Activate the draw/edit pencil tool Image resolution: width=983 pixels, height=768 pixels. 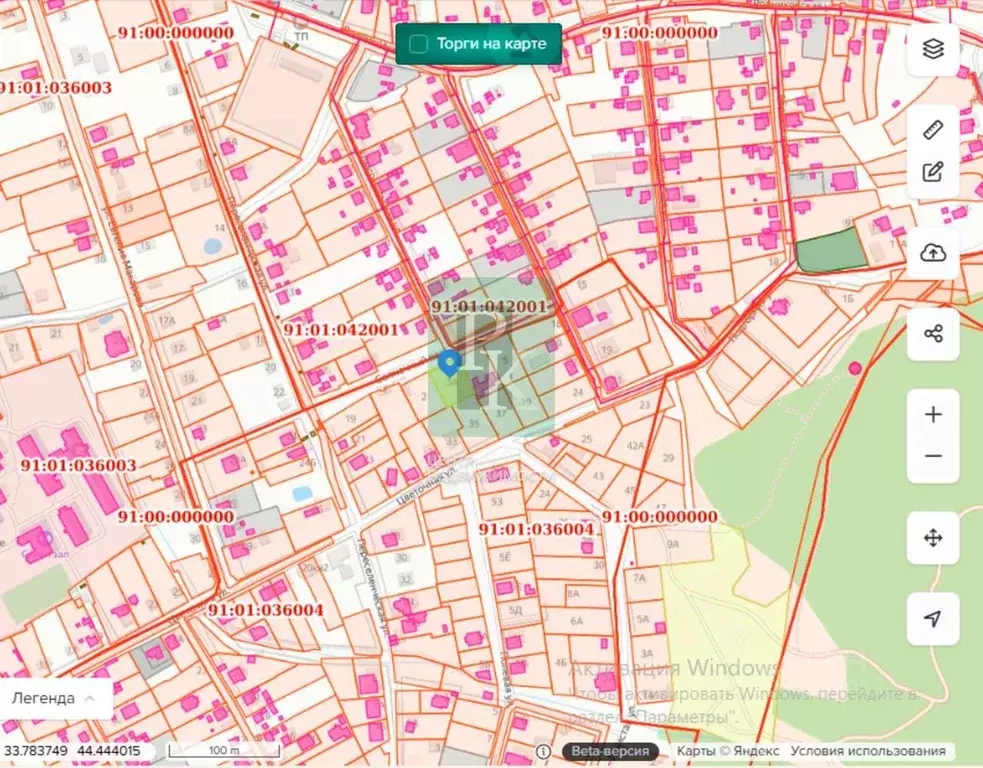point(933,172)
